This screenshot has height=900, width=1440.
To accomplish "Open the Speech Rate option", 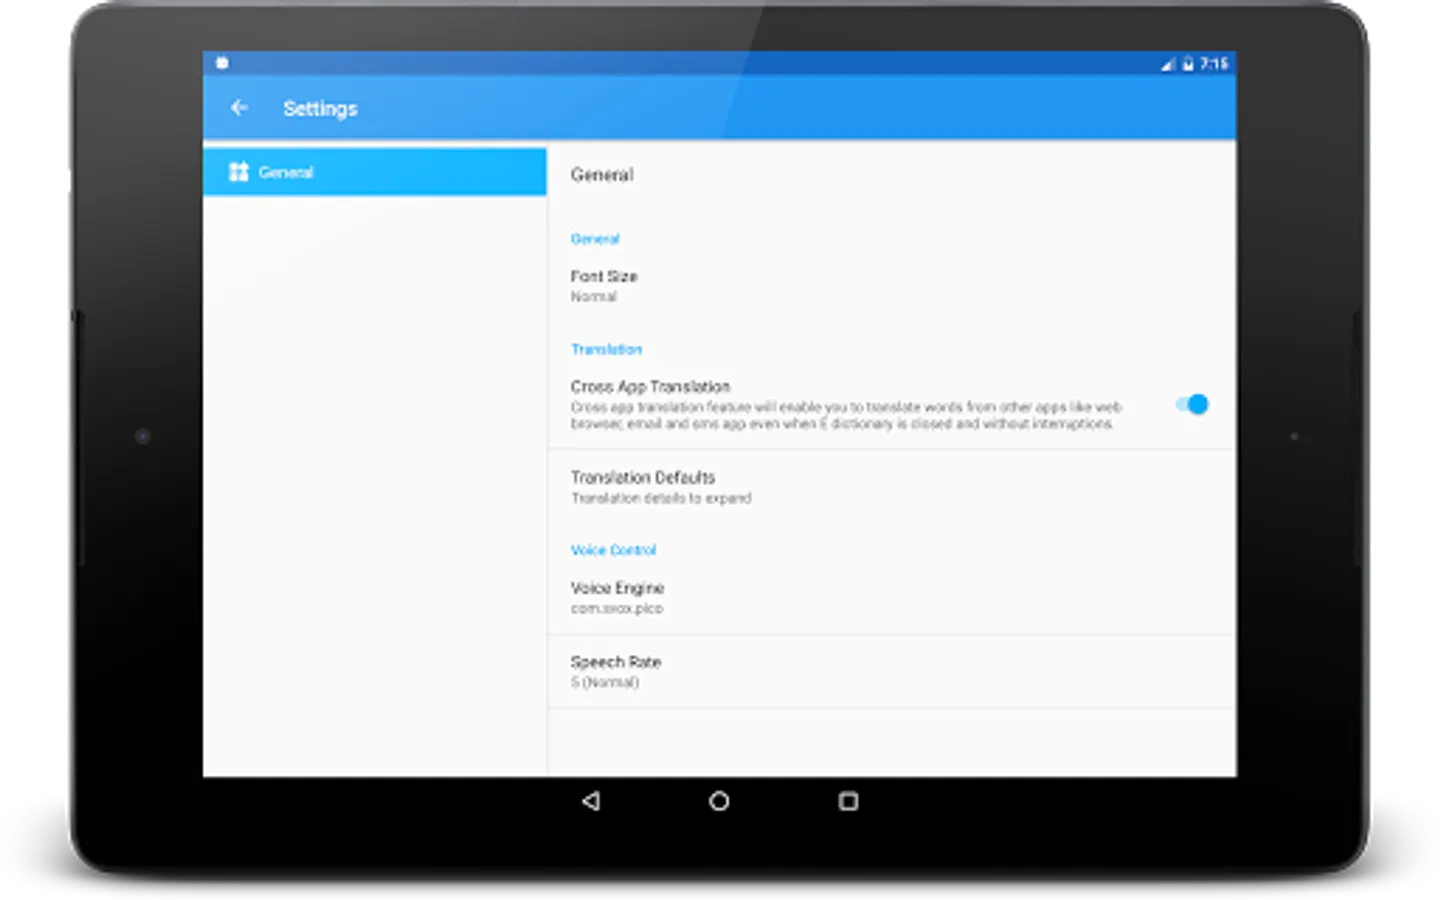I will click(891, 671).
